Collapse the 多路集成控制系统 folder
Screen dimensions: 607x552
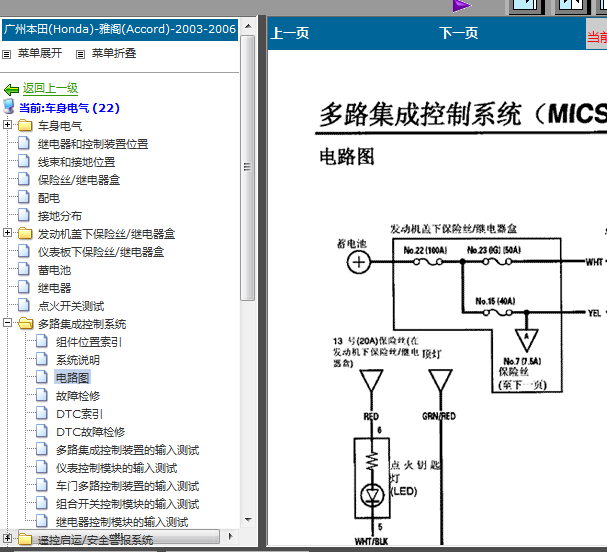point(7,322)
